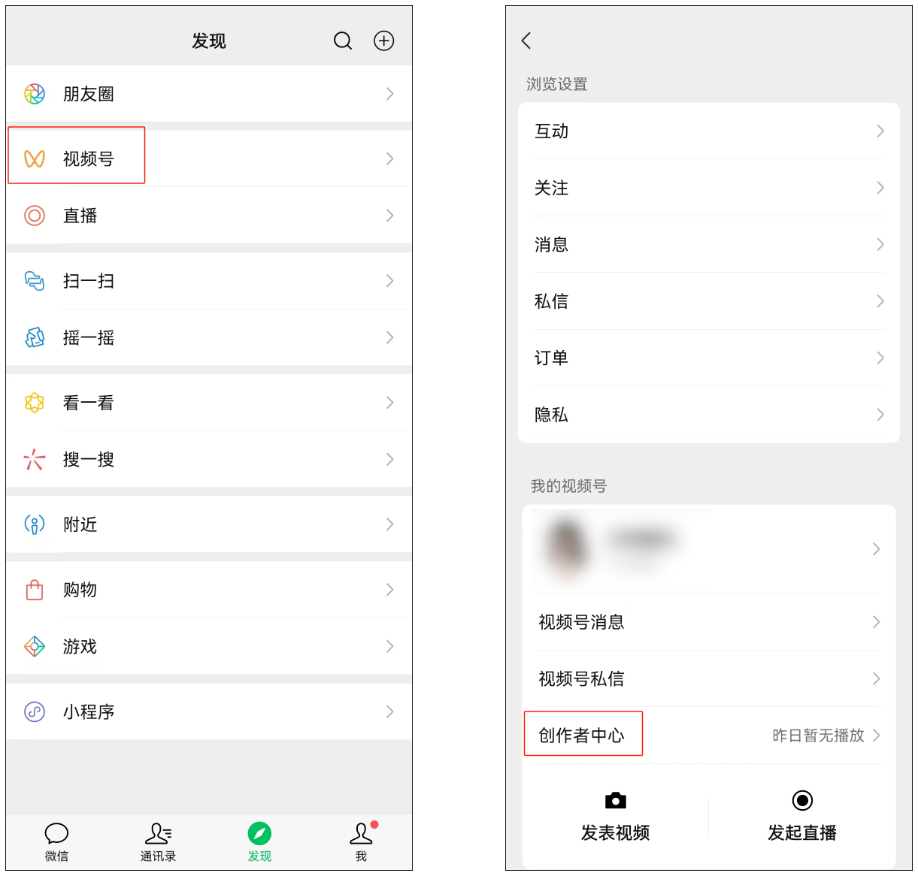This screenshot has width=918, height=877.
Task: Open search with the magnifier icon
Action: pyautogui.click(x=343, y=41)
